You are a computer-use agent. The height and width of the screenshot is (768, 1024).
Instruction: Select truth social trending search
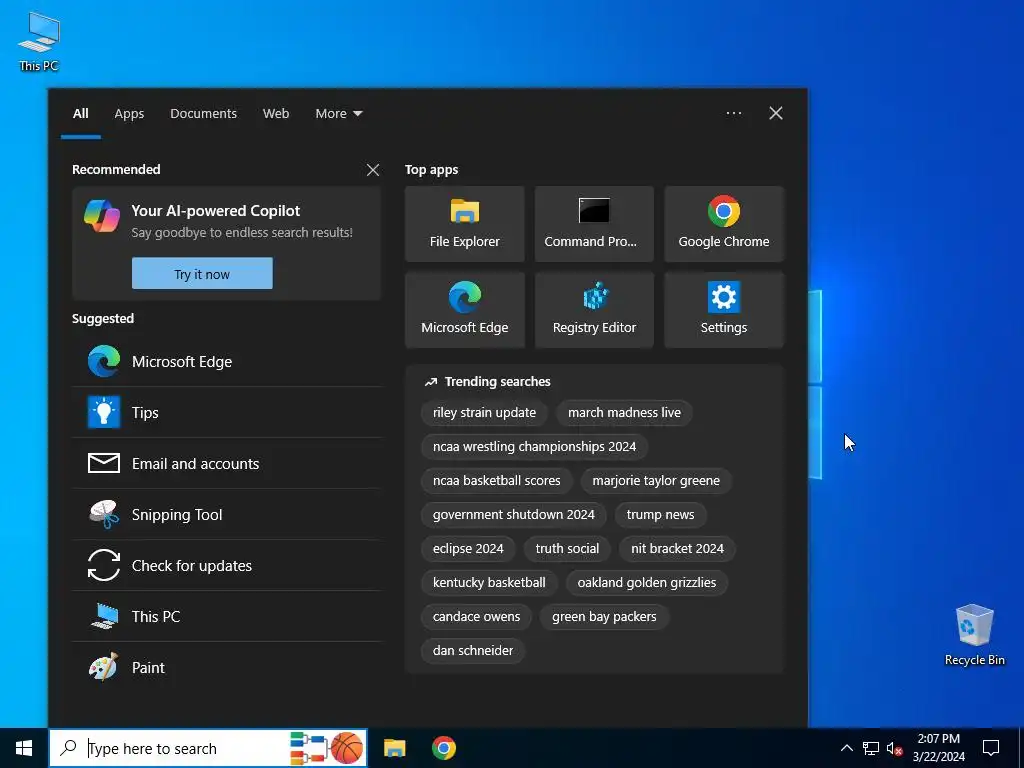[567, 549]
